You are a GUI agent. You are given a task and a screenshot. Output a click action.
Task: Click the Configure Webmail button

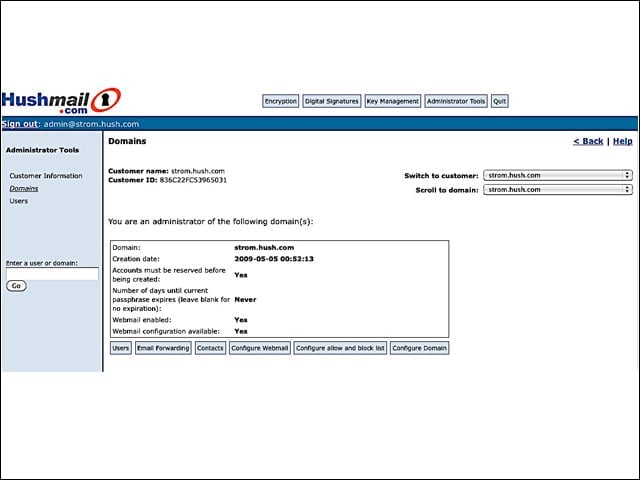point(260,348)
